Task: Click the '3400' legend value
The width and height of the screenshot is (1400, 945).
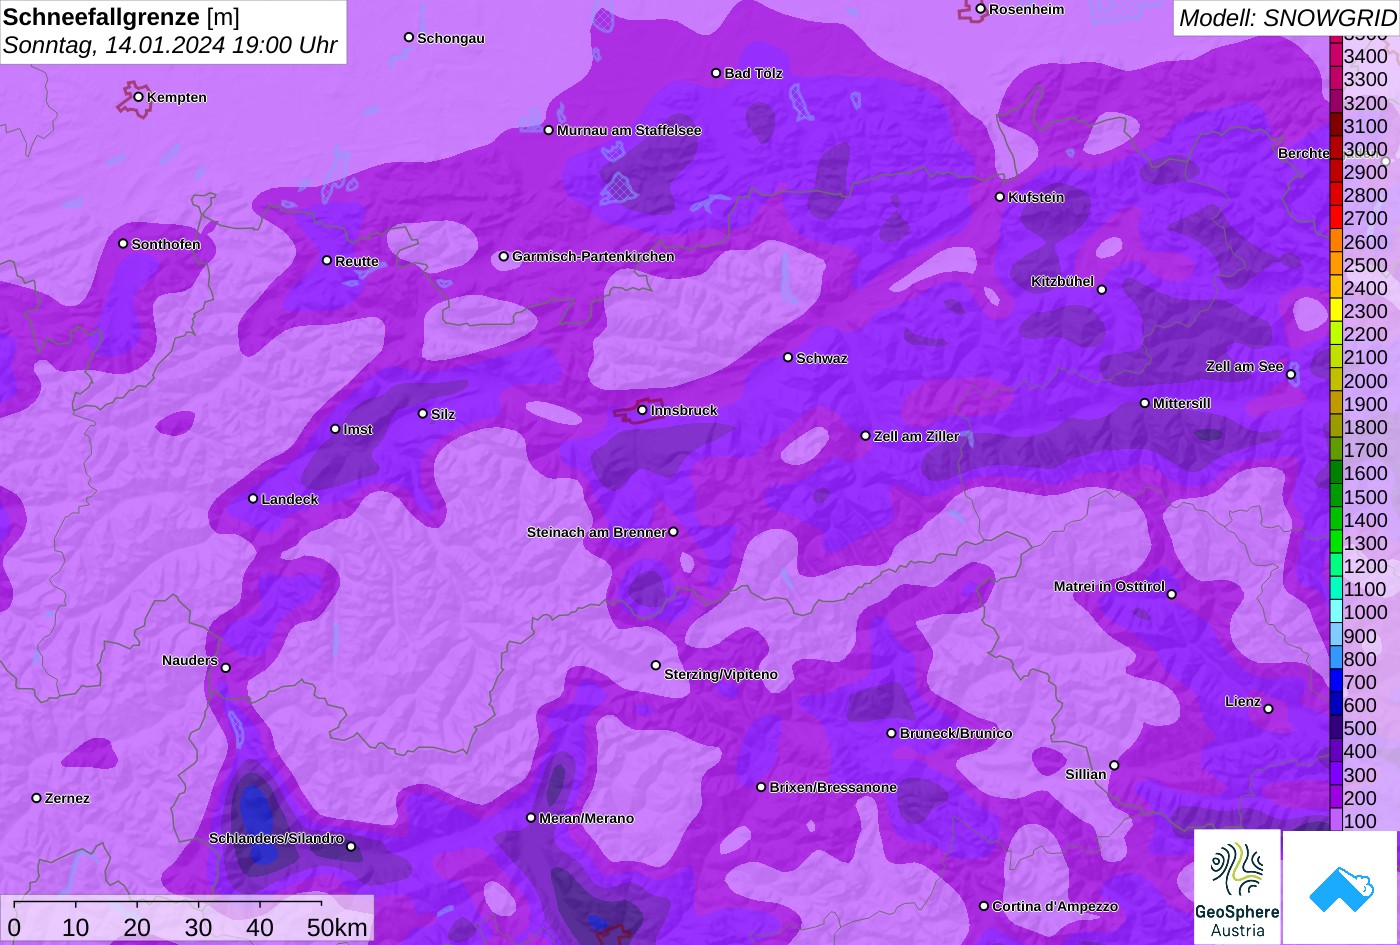Action: pos(1366,56)
